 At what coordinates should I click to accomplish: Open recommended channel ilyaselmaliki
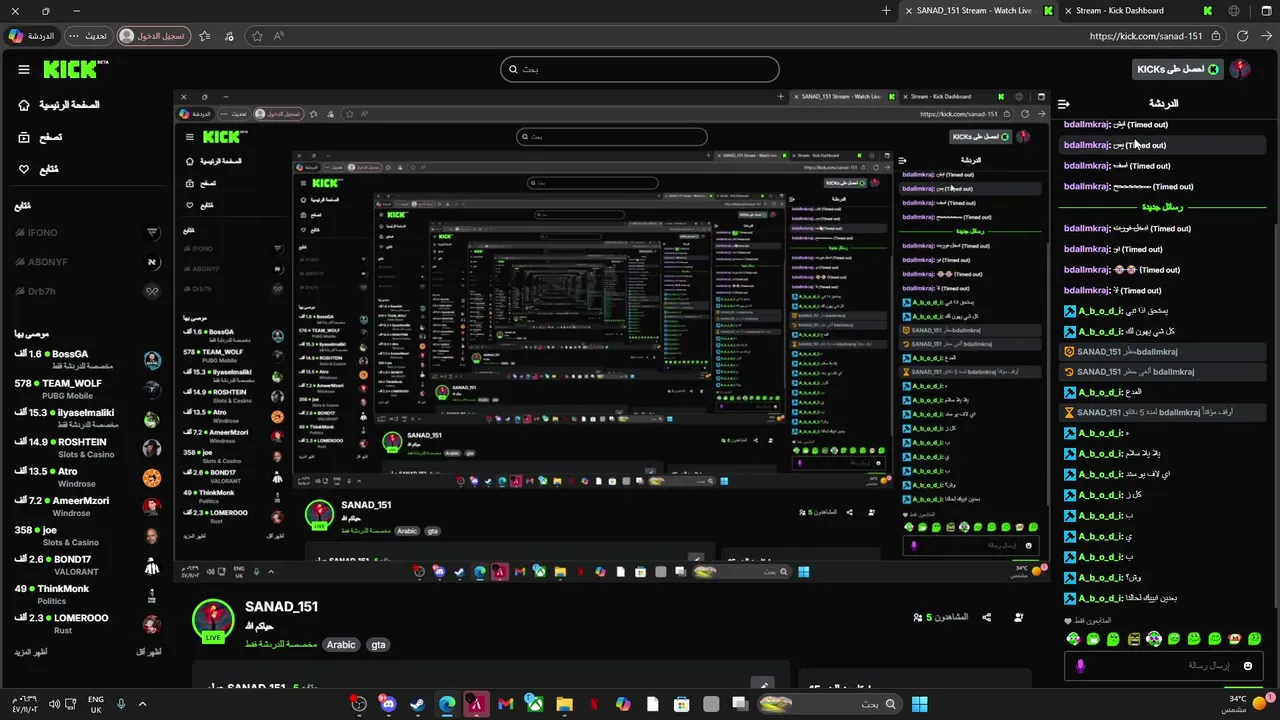(87, 418)
